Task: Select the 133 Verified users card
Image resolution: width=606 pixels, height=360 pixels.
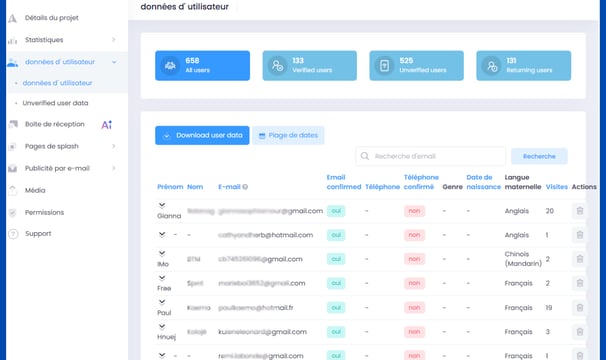Action: [x=310, y=65]
